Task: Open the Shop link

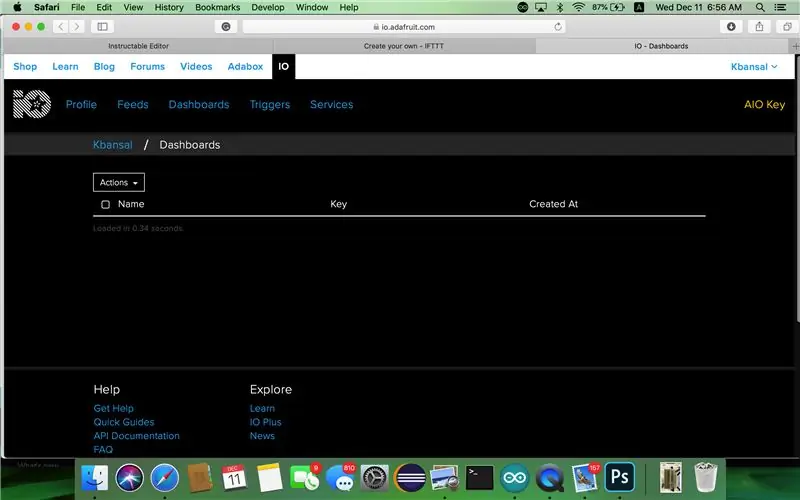Action: tap(25, 67)
